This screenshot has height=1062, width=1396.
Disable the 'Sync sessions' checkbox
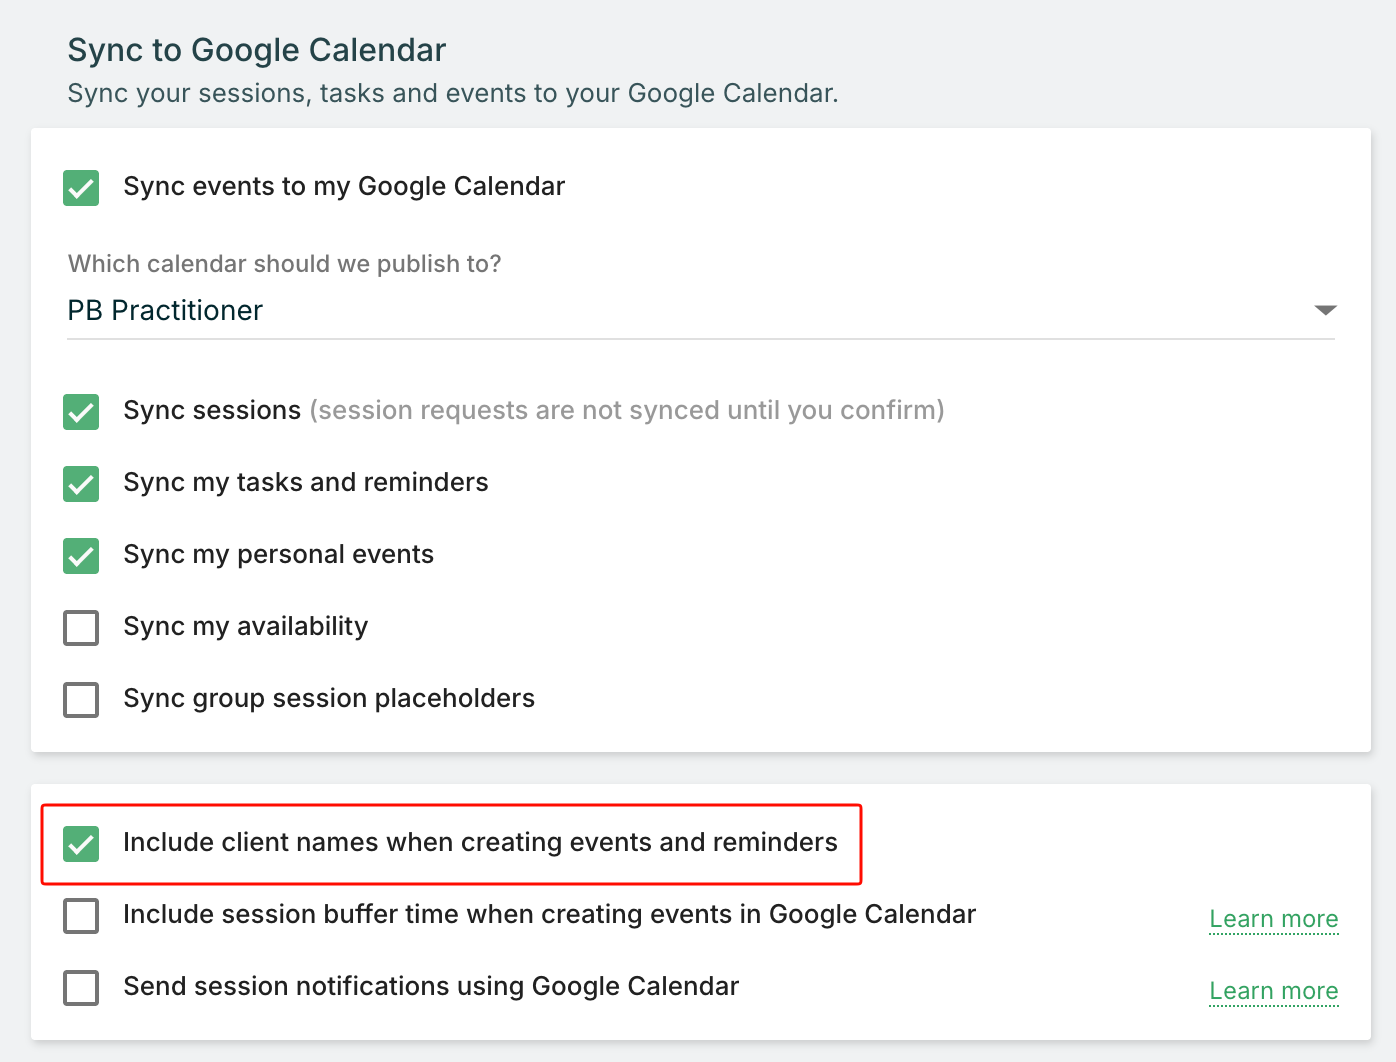click(81, 412)
